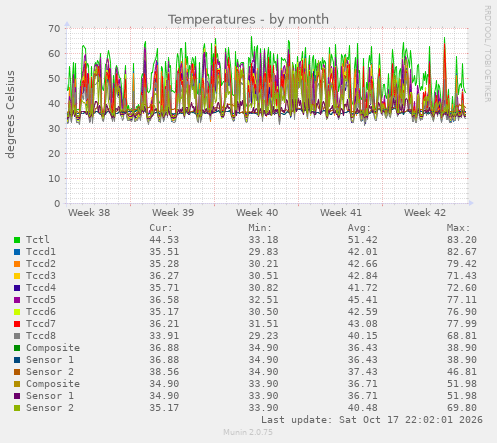This screenshot has width=497, height=443.
Task: Click the 'Week 42' axis label
Action: pyautogui.click(x=425, y=212)
